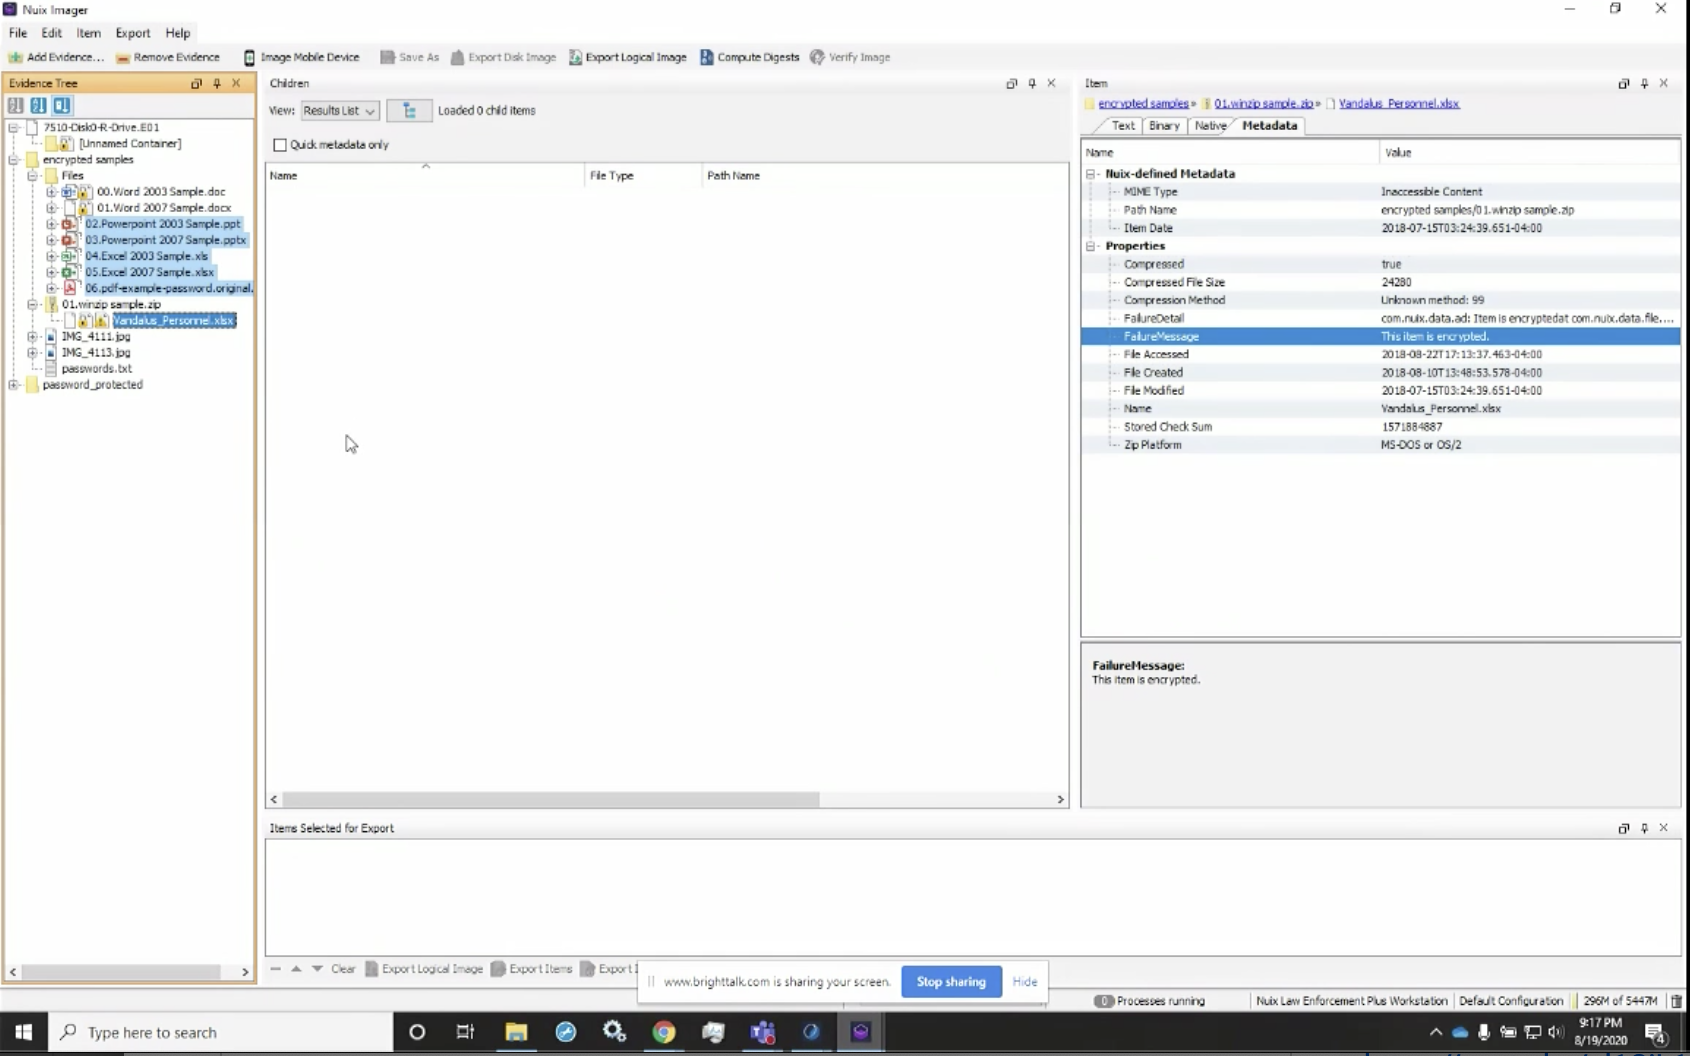Follow the 01.winzip sample.zip breadcrumb link

(1262, 103)
